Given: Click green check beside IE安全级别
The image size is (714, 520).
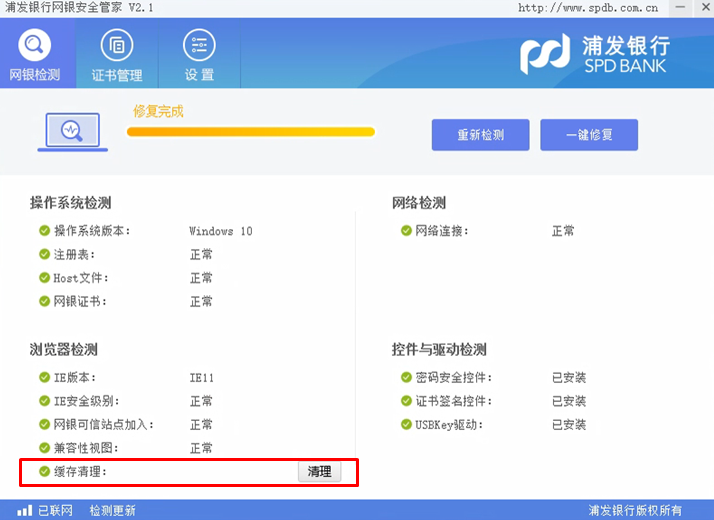Looking at the screenshot, I should (44, 401).
